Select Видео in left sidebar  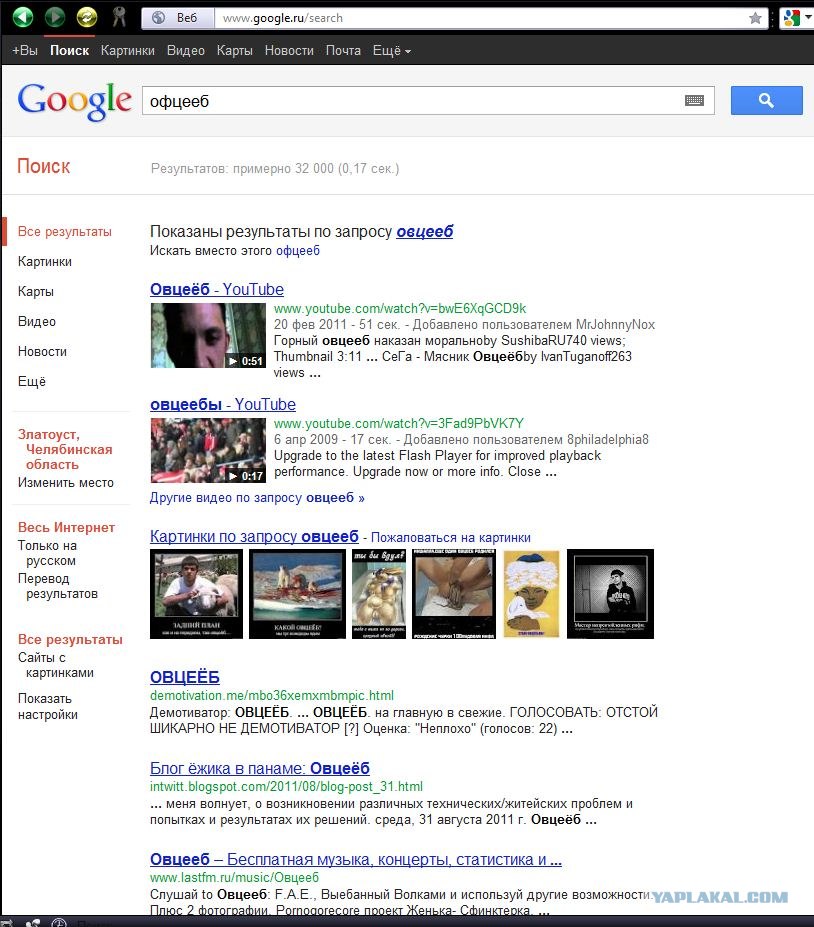click(x=37, y=322)
